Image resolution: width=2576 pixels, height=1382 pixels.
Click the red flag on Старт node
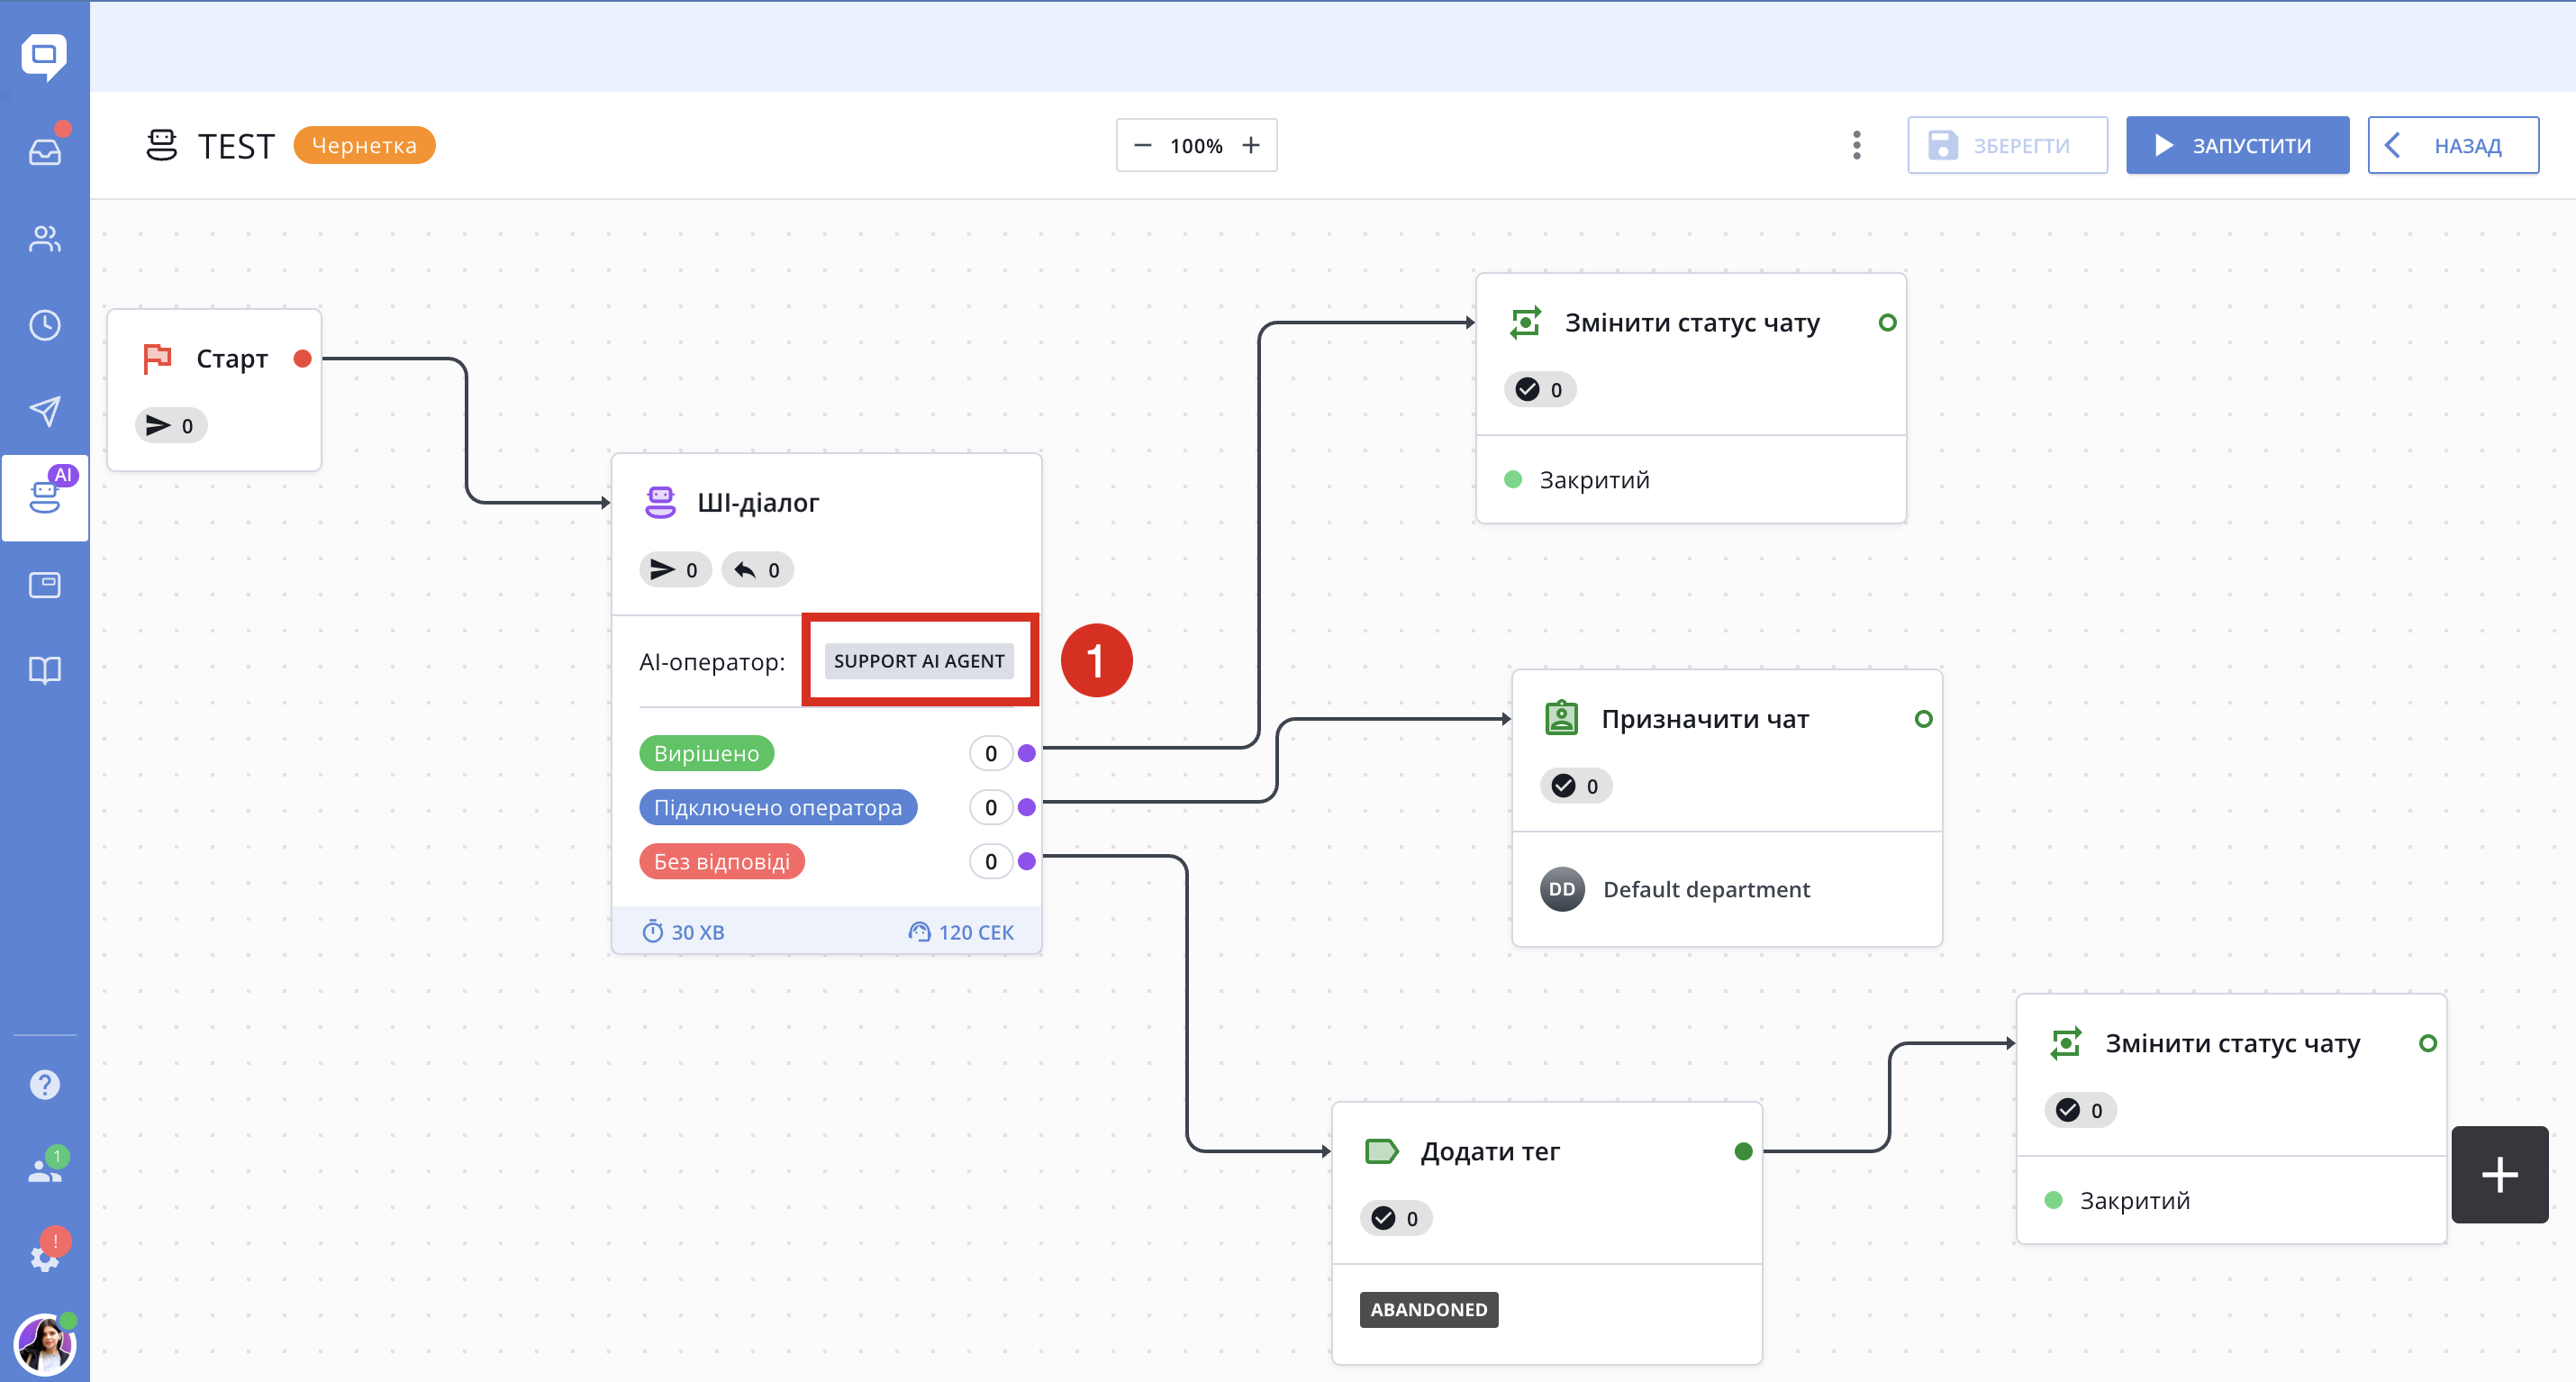(158, 358)
